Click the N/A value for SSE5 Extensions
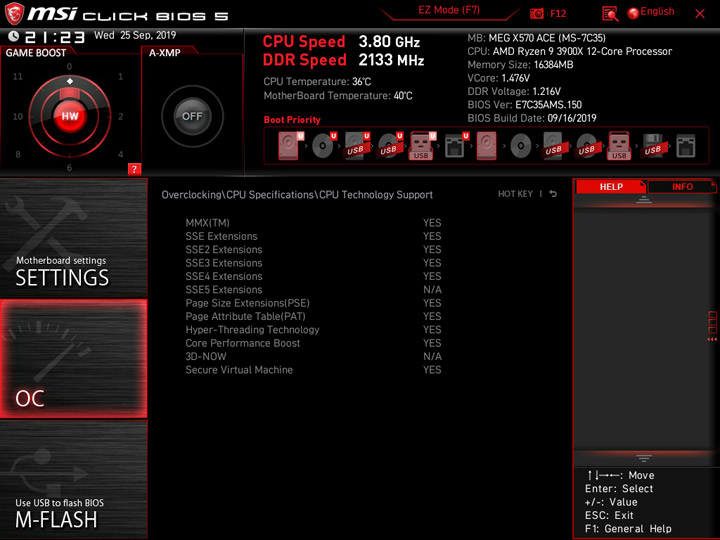This screenshot has width=720, height=540. click(x=432, y=290)
